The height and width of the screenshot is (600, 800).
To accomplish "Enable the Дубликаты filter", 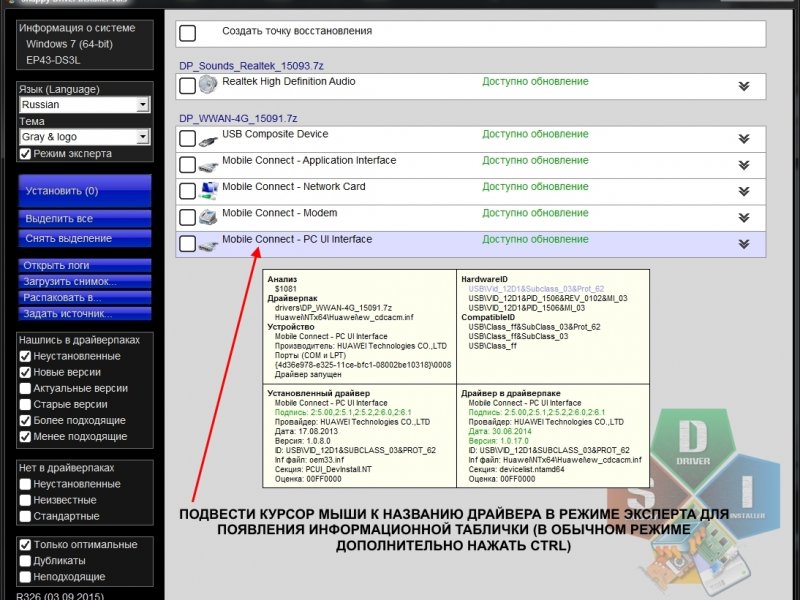I will tap(25, 561).
